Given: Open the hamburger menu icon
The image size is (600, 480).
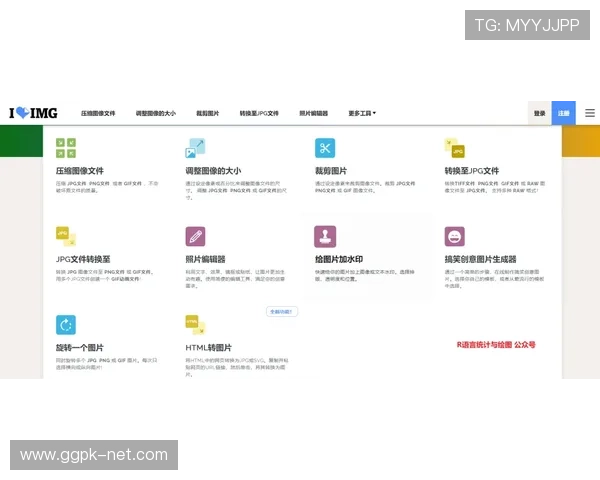Looking at the screenshot, I should pyautogui.click(x=590, y=113).
